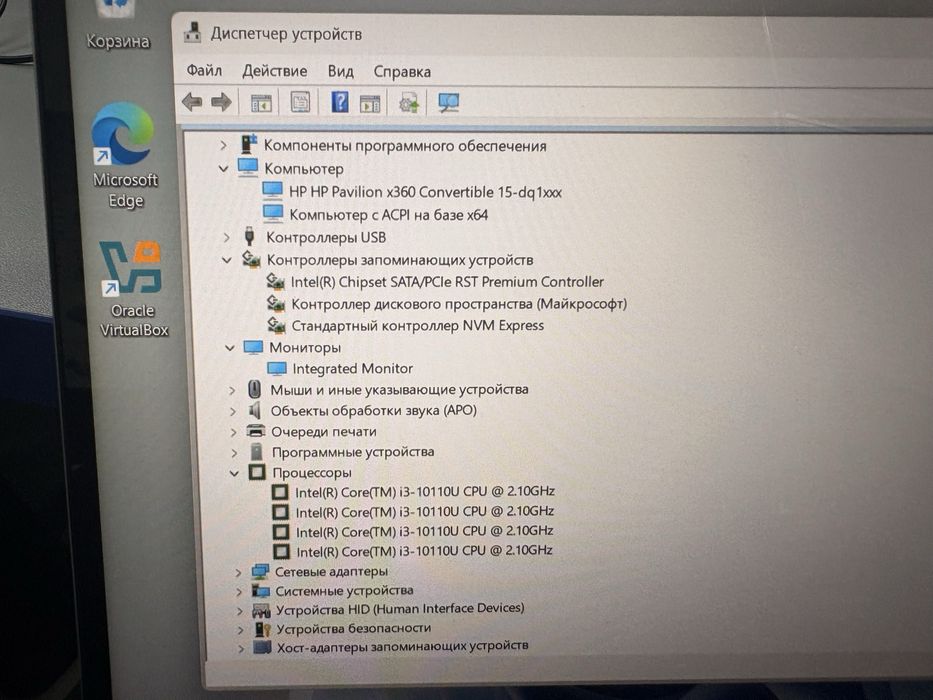Open the Microsoft Edge desktop shortcut
Screen dimensions: 933x700
coord(125,156)
